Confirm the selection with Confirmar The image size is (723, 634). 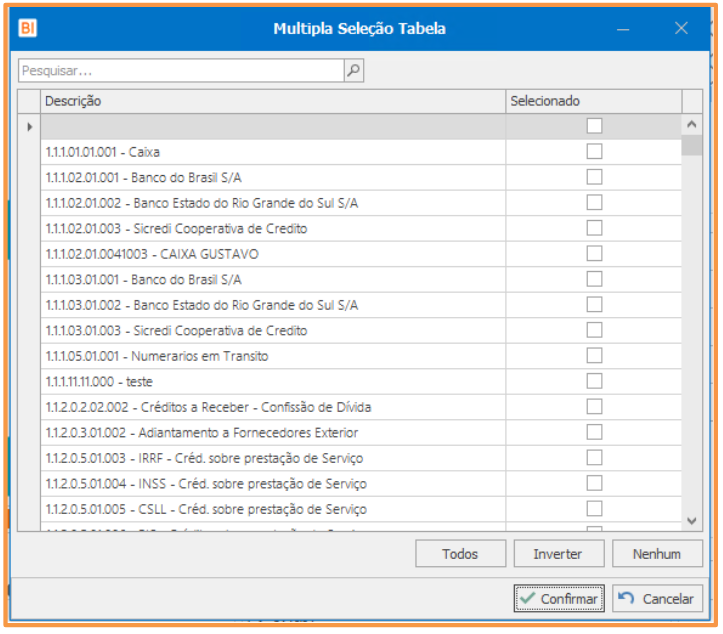pyautogui.click(x=559, y=598)
